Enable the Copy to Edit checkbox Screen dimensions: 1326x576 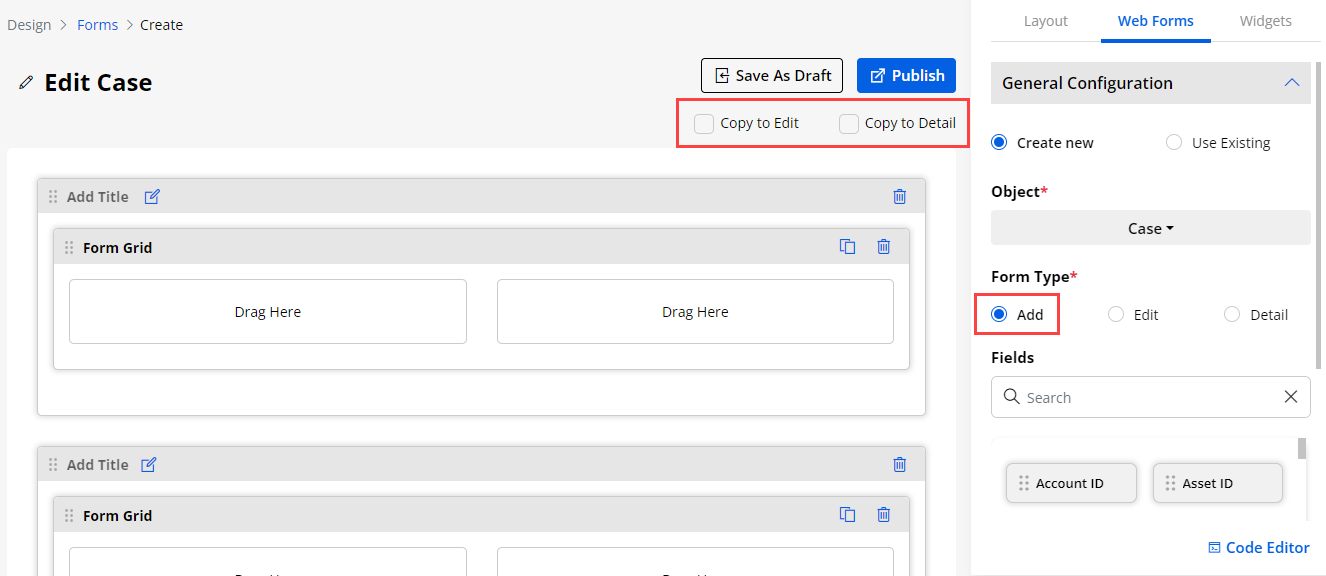point(704,124)
